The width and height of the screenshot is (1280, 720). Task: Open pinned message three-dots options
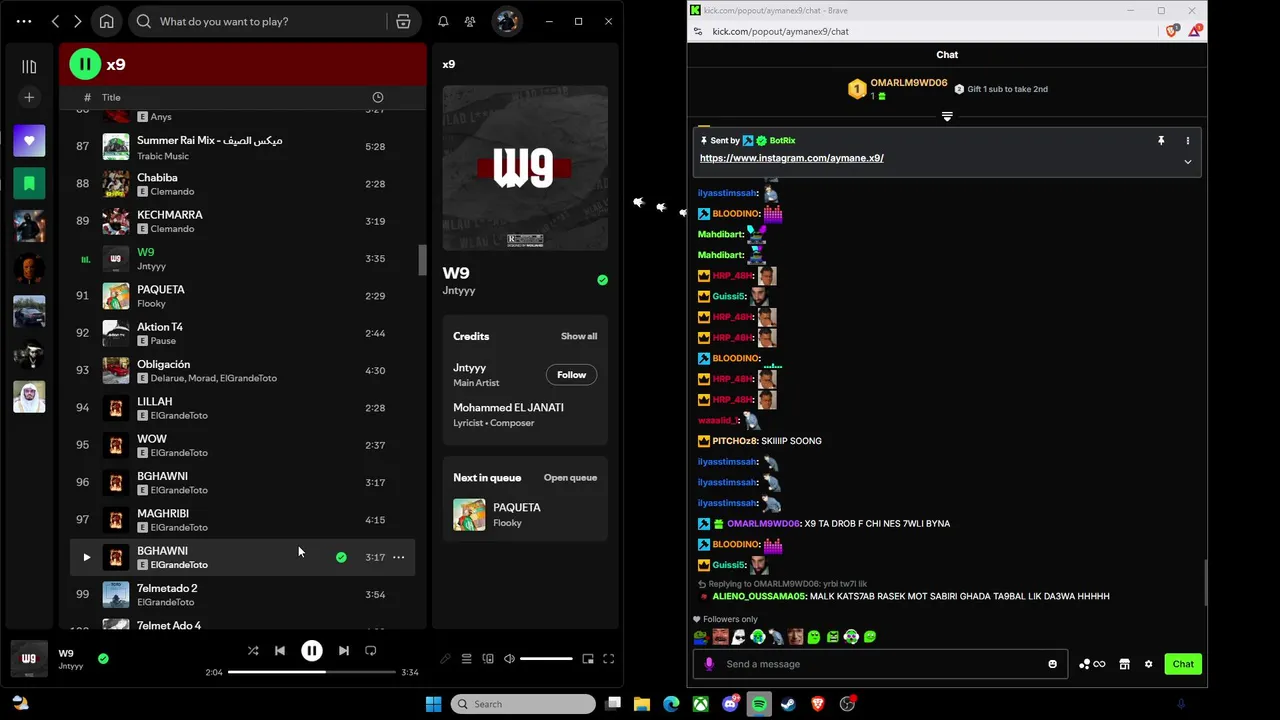[1188, 141]
